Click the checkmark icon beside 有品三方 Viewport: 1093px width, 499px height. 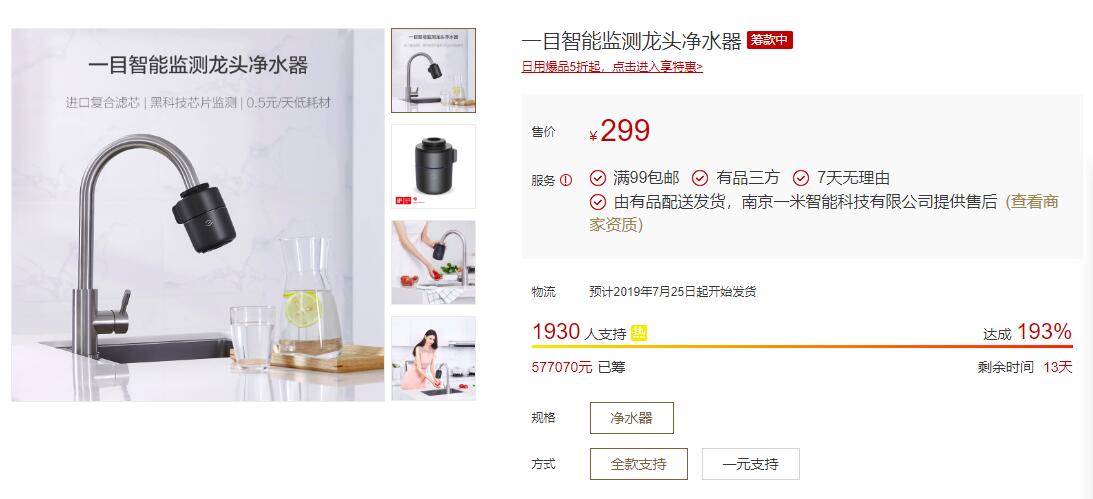click(700, 178)
